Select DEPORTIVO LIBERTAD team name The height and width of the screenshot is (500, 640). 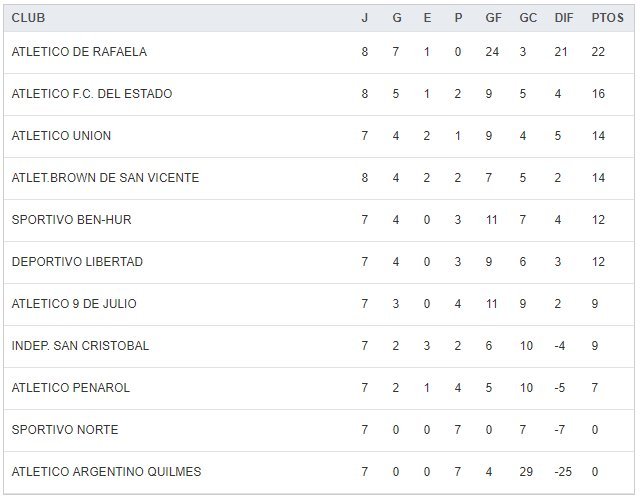pos(77,262)
